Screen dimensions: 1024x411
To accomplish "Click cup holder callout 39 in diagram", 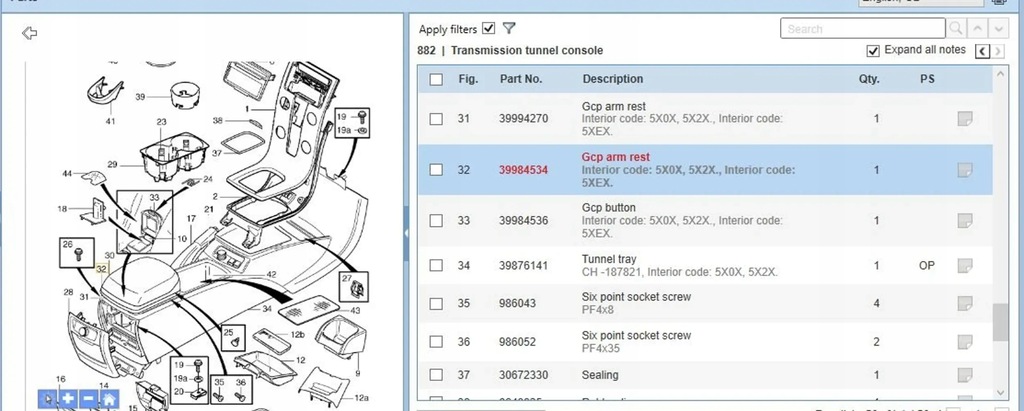I will click(x=140, y=97).
